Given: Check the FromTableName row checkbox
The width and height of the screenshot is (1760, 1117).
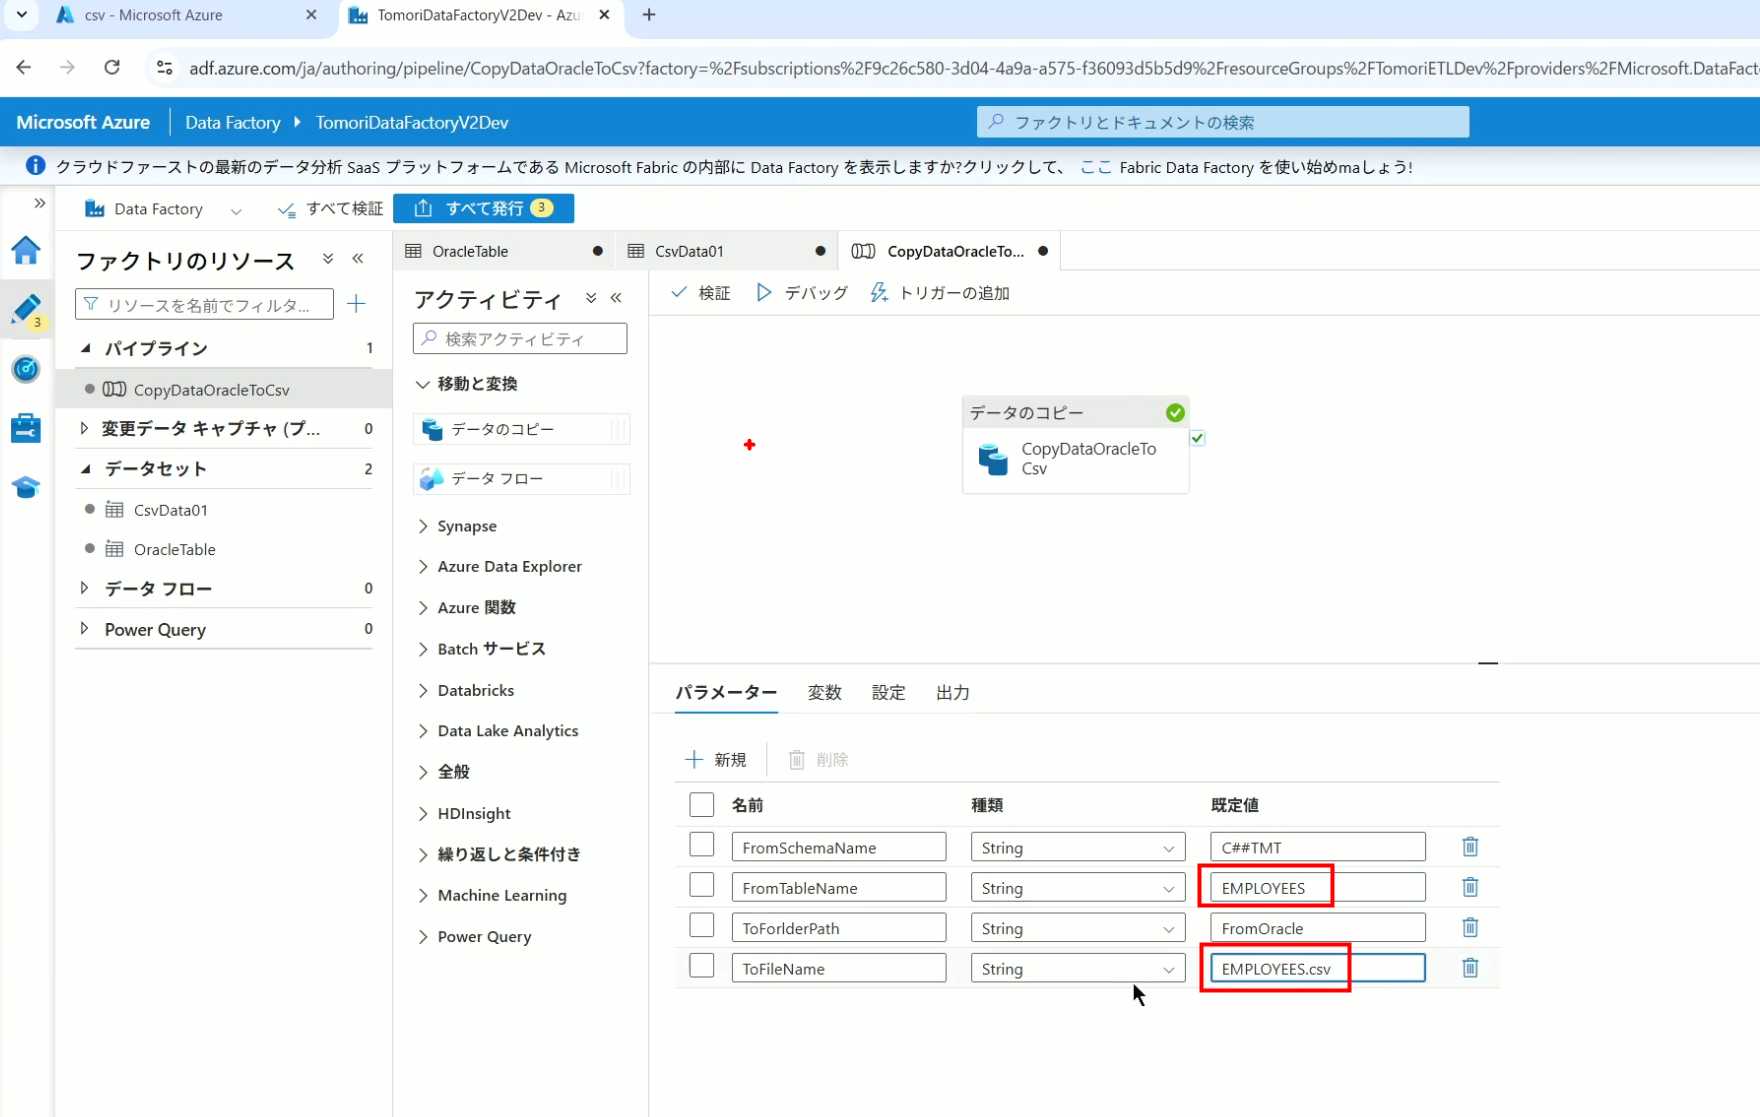Looking at the screenshot, I should point(701,886).
